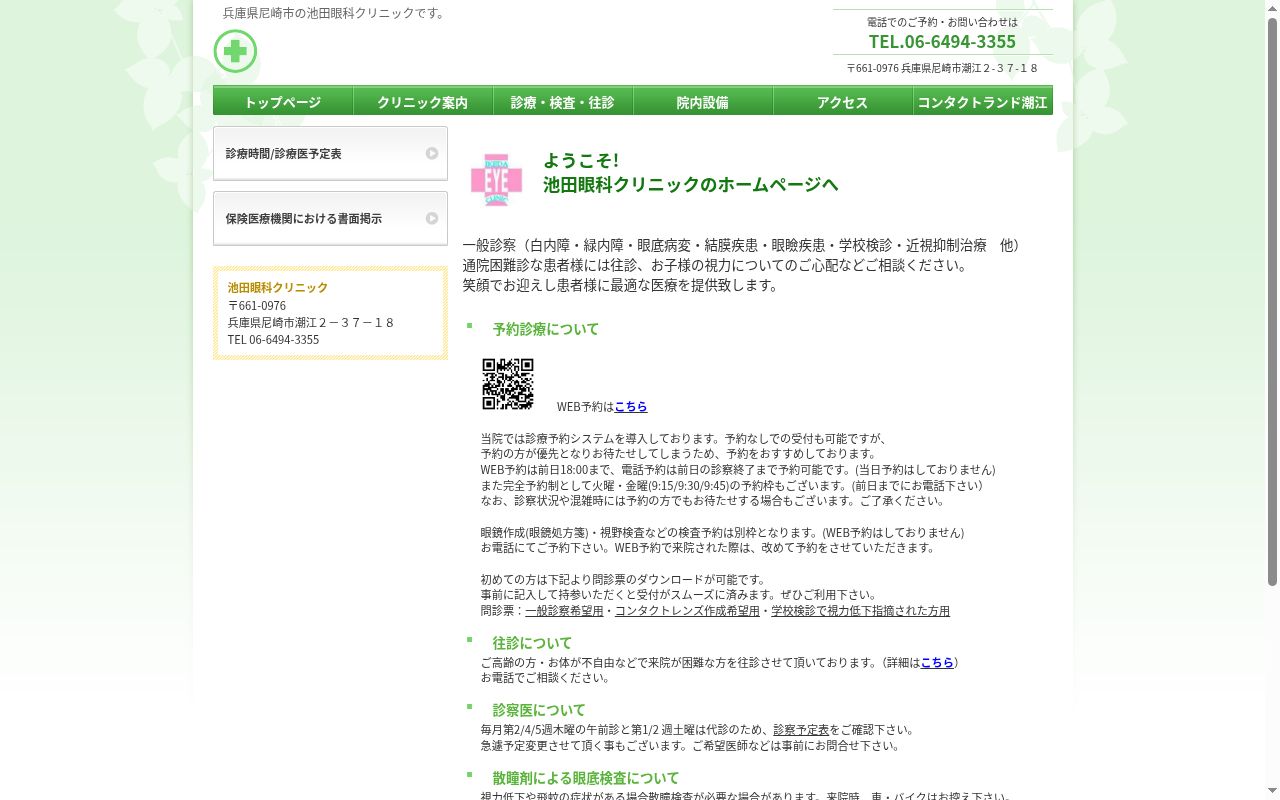The image size is (1280, 800).
Task: Click the green cross site logo
Action: pyautogui.click(x=235, y=51)
